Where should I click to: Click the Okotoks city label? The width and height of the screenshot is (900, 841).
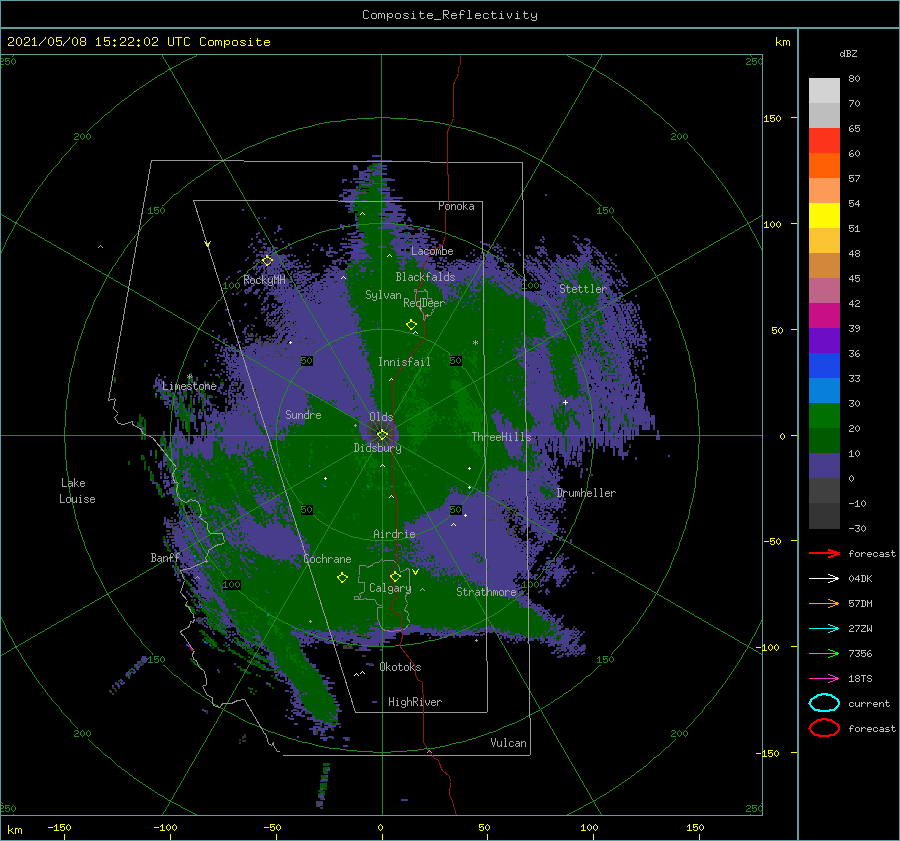[400, 666]
